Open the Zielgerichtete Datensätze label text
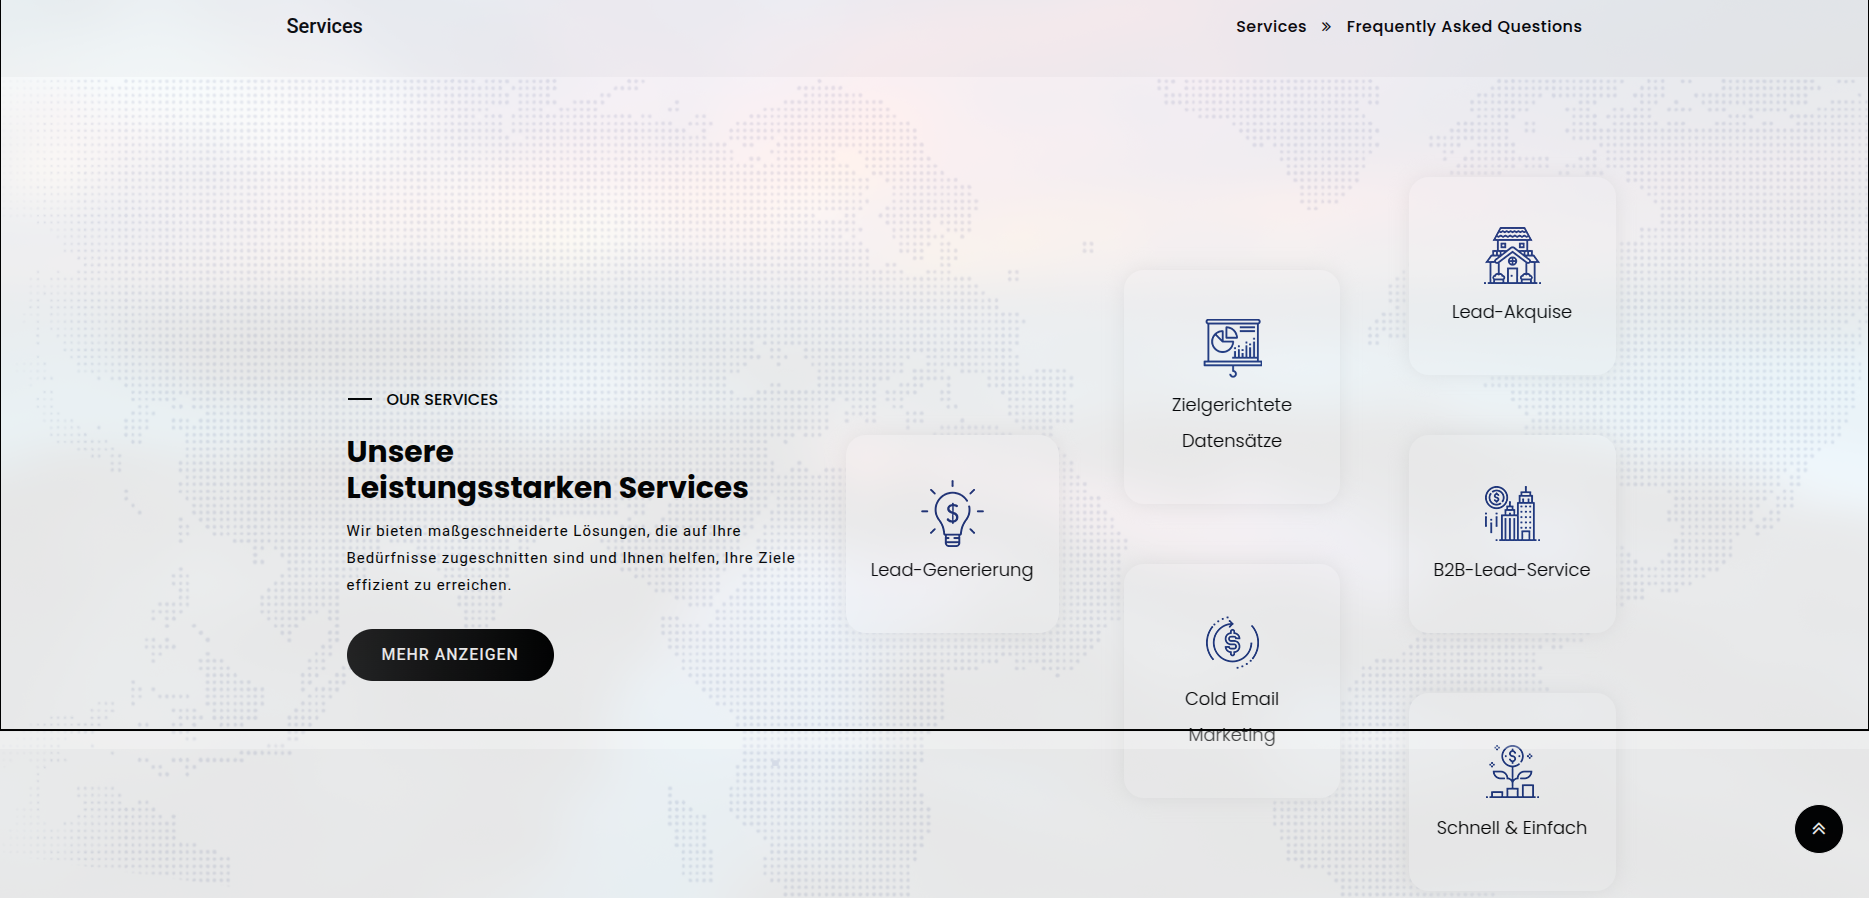 (1231, 422)
